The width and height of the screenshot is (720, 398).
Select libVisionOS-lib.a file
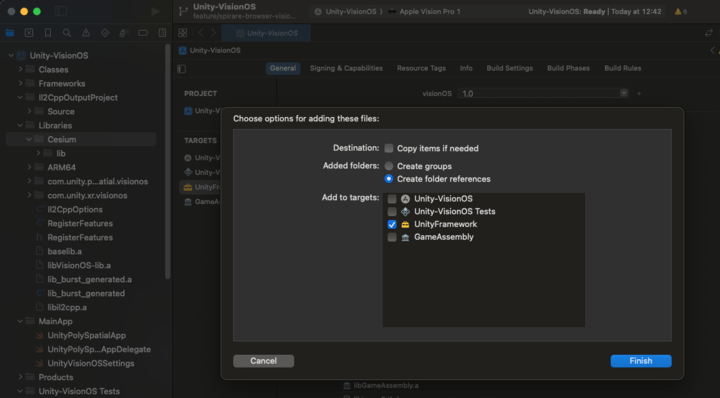(x=79, y=265)
